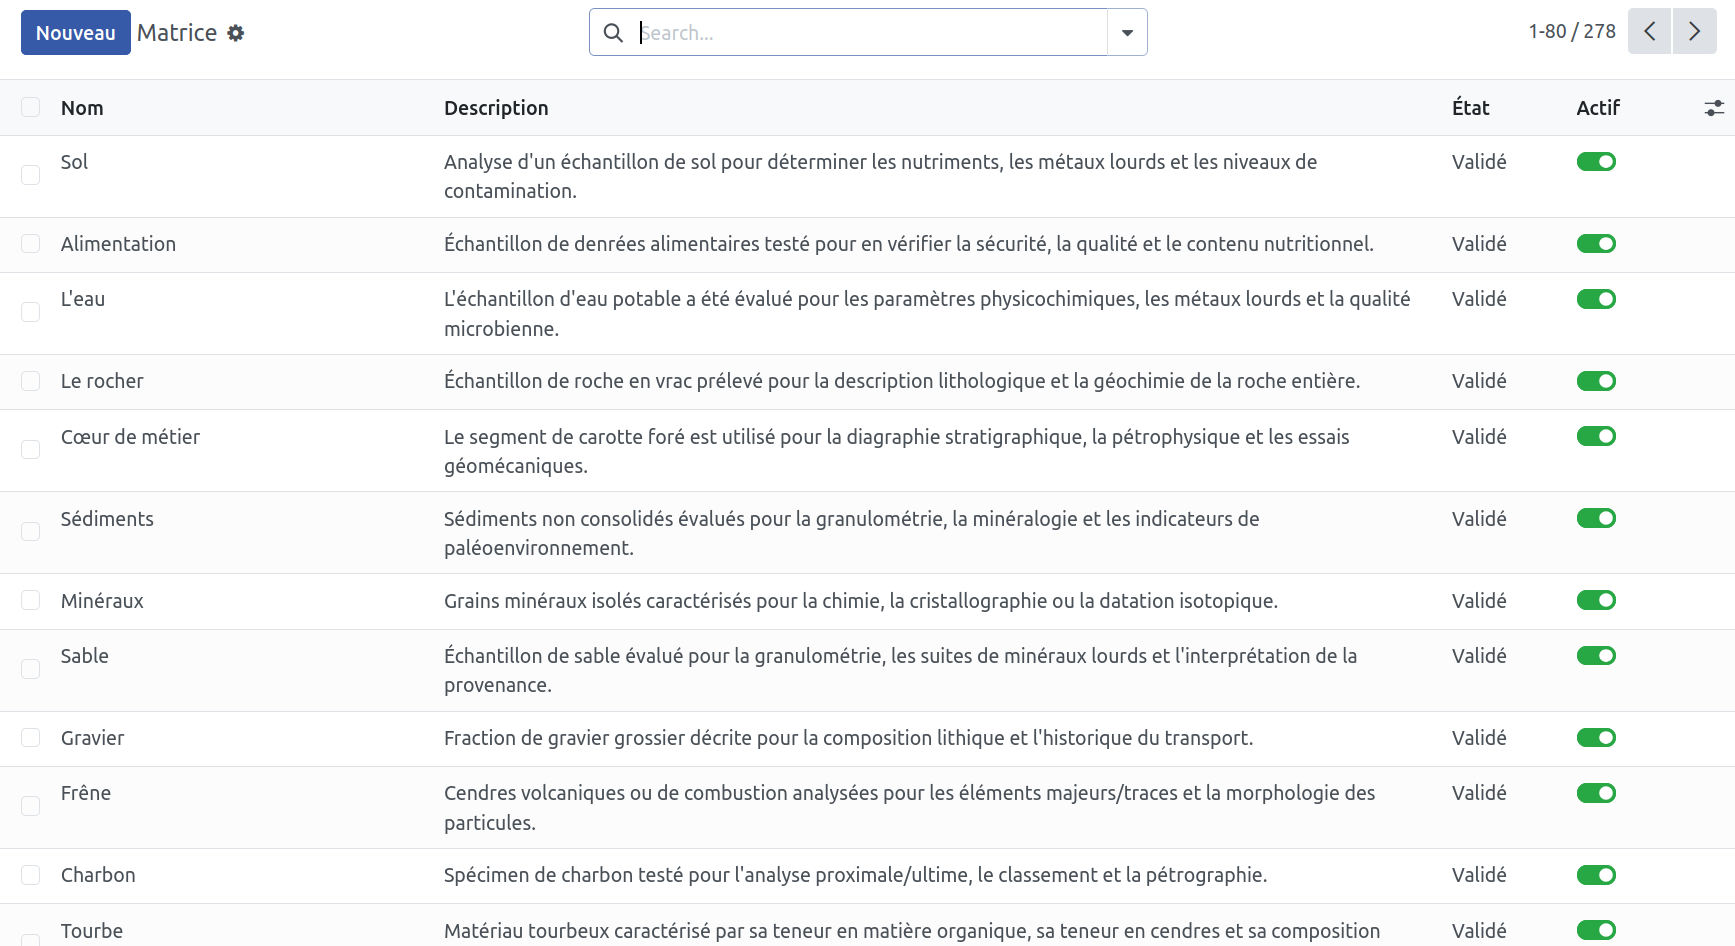Select the Cœur de métier row checkbox

click(31, 449)
